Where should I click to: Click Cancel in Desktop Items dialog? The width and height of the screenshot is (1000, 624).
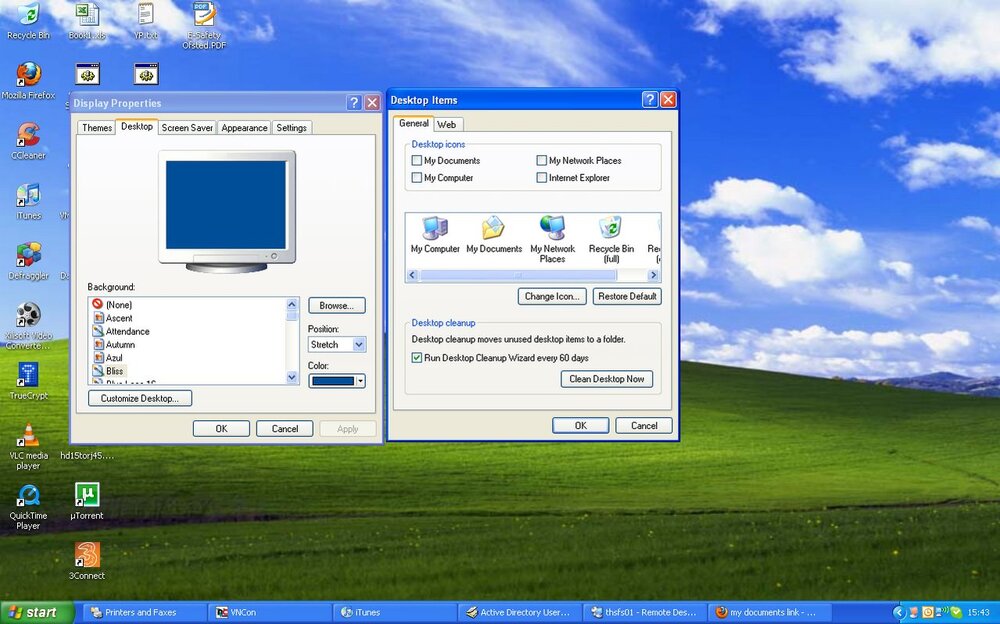(643, 426)
